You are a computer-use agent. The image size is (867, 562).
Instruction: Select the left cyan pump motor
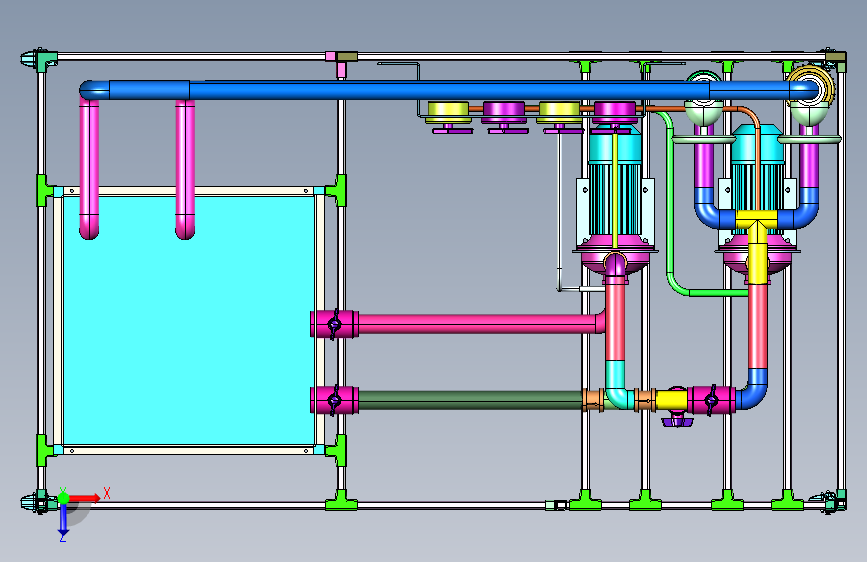click(614, 185)
